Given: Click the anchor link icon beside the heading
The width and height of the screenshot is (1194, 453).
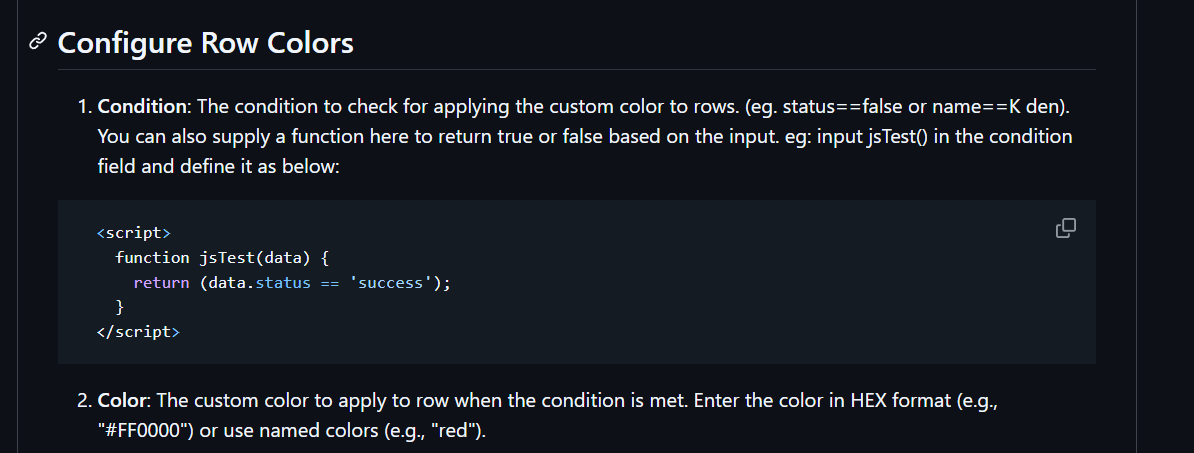Looking at the screenshot, I should point(38,42).
